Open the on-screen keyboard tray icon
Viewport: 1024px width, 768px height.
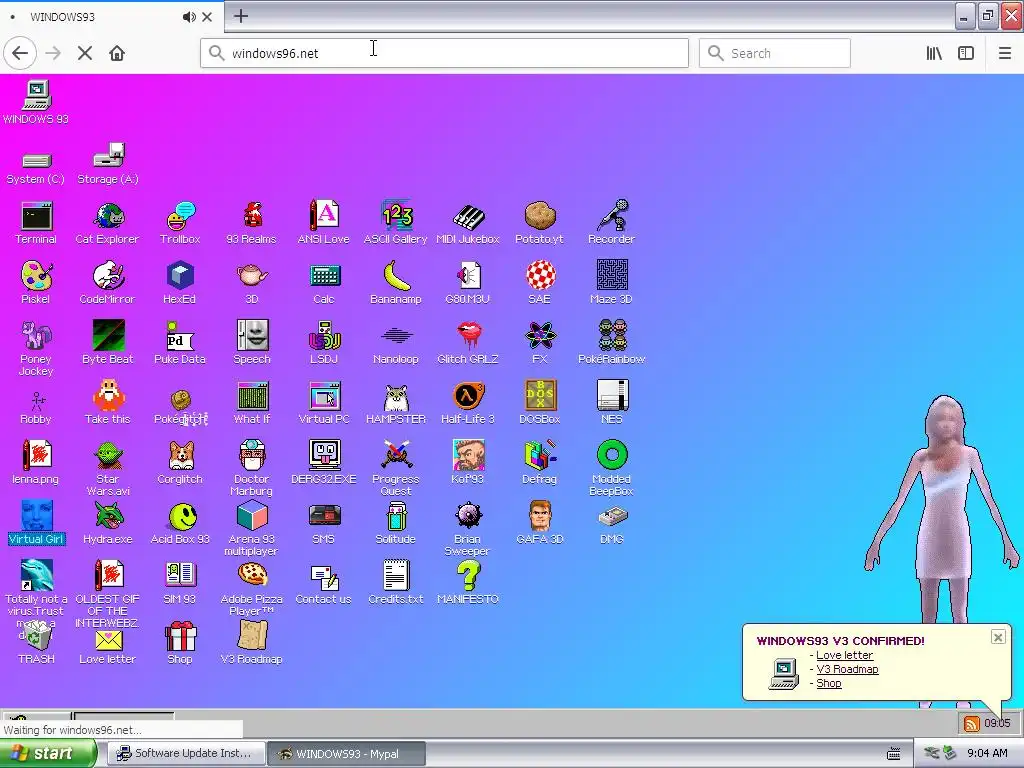[x=893, y=754]
